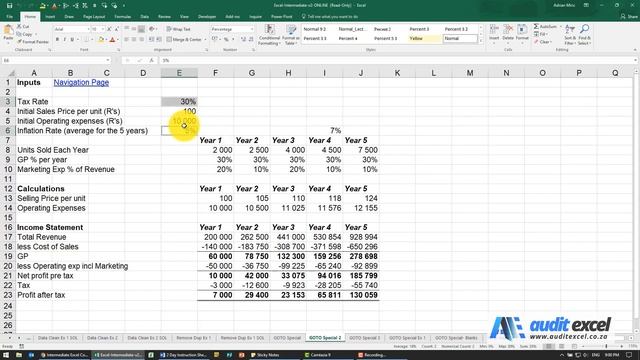Click the Increase Decimal icon
Image resolution: width=640 pixels, height=360 pixels.
pos(243,40)
